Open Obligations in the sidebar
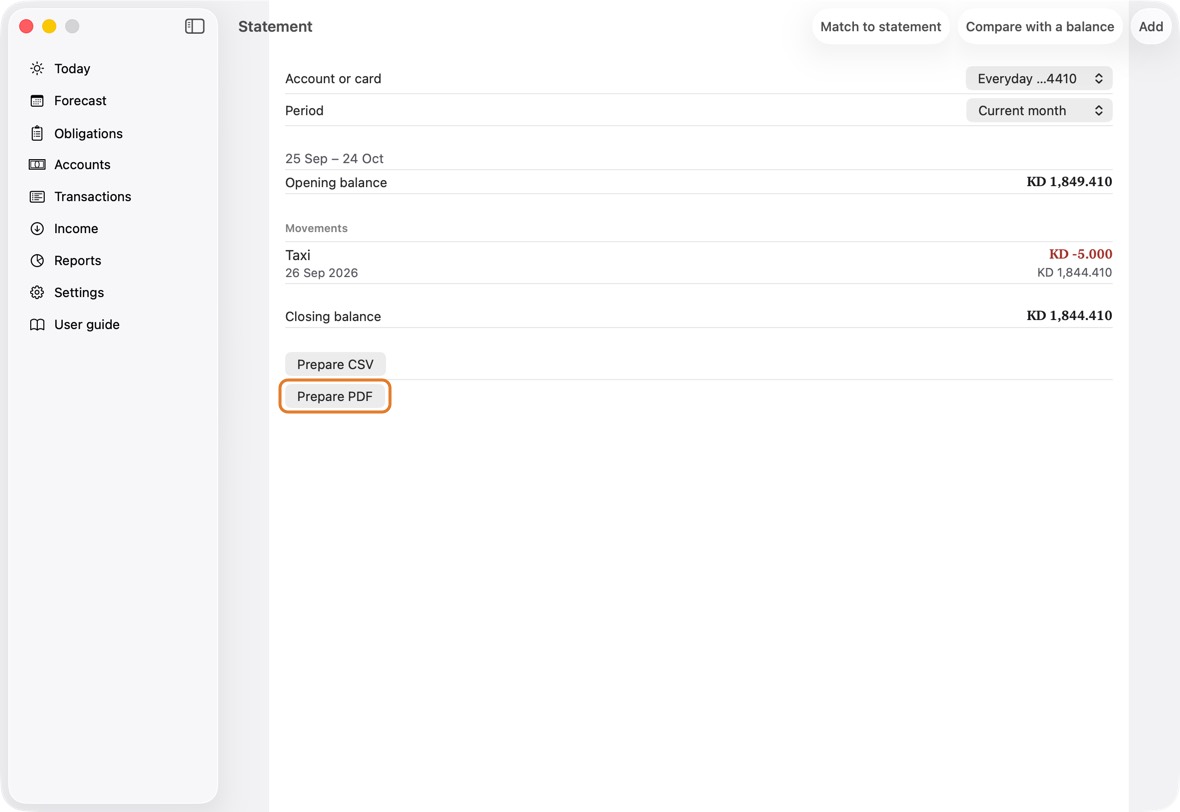Image resolution: width=1180 pixels, height=812 pixels. click(x=88, y=133)
